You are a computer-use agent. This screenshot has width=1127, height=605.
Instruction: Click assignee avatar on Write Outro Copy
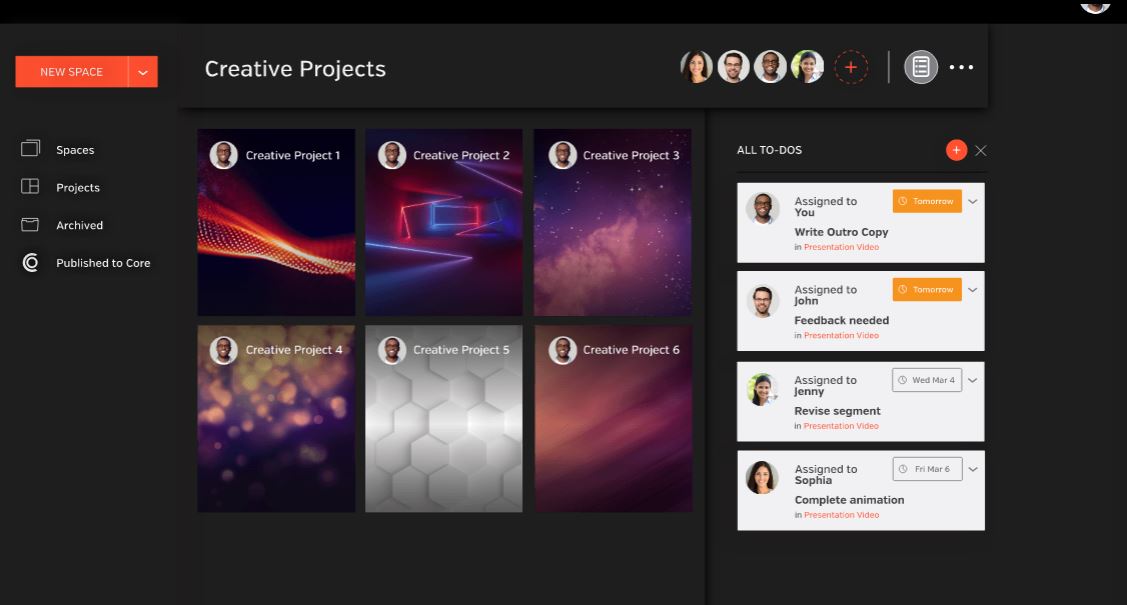tap(763, 208)
